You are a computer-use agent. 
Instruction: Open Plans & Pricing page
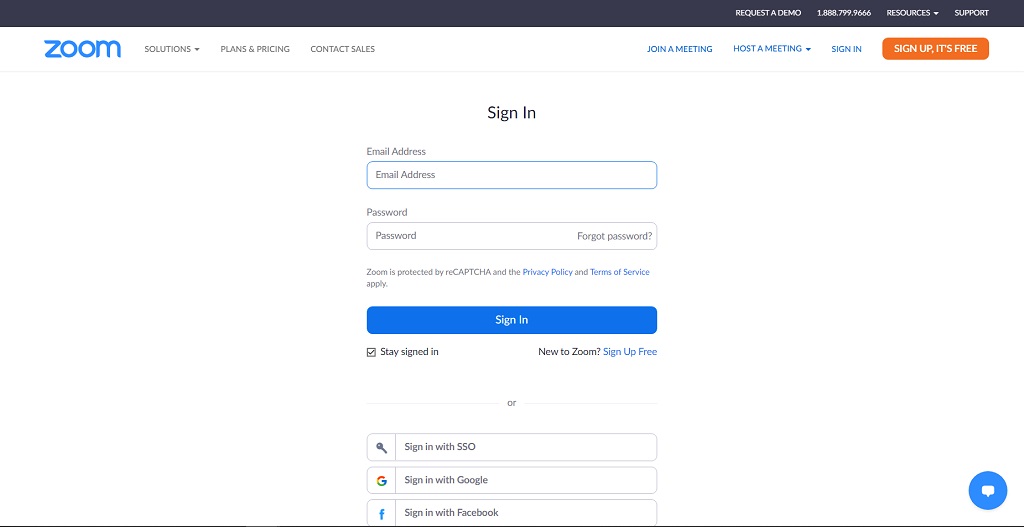point(255,49)
